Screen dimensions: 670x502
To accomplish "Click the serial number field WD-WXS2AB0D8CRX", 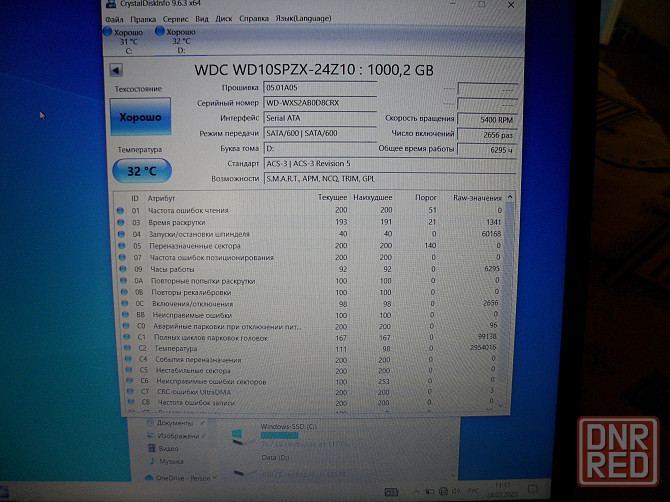I will click(x=320, y=103).
